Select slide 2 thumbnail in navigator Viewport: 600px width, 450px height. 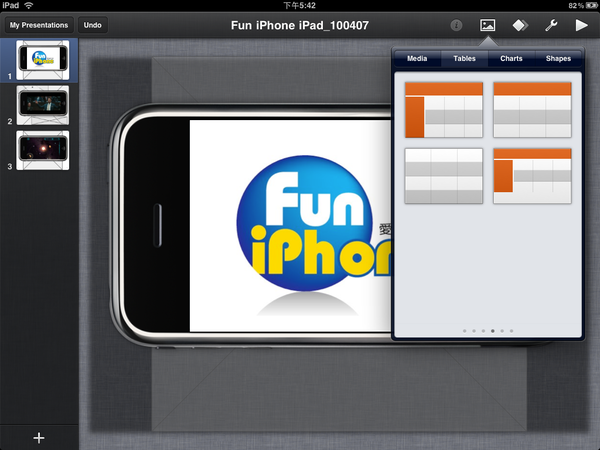pos(42,105)
